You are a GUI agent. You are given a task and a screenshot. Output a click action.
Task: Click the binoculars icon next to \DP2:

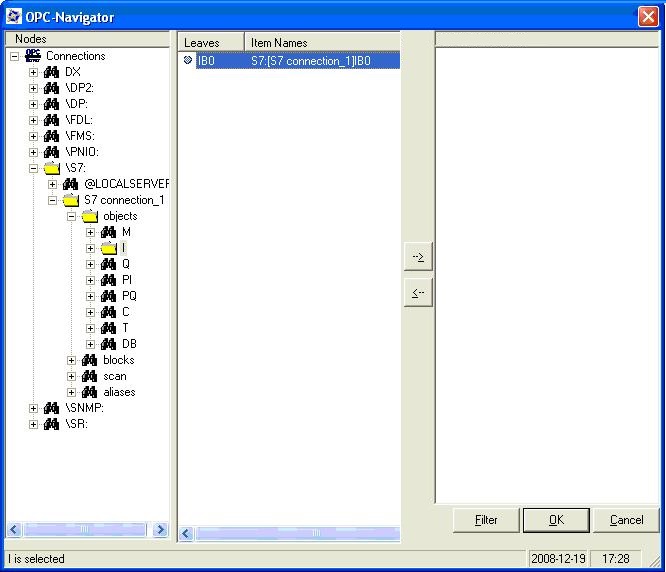click(x=51, y=88)
